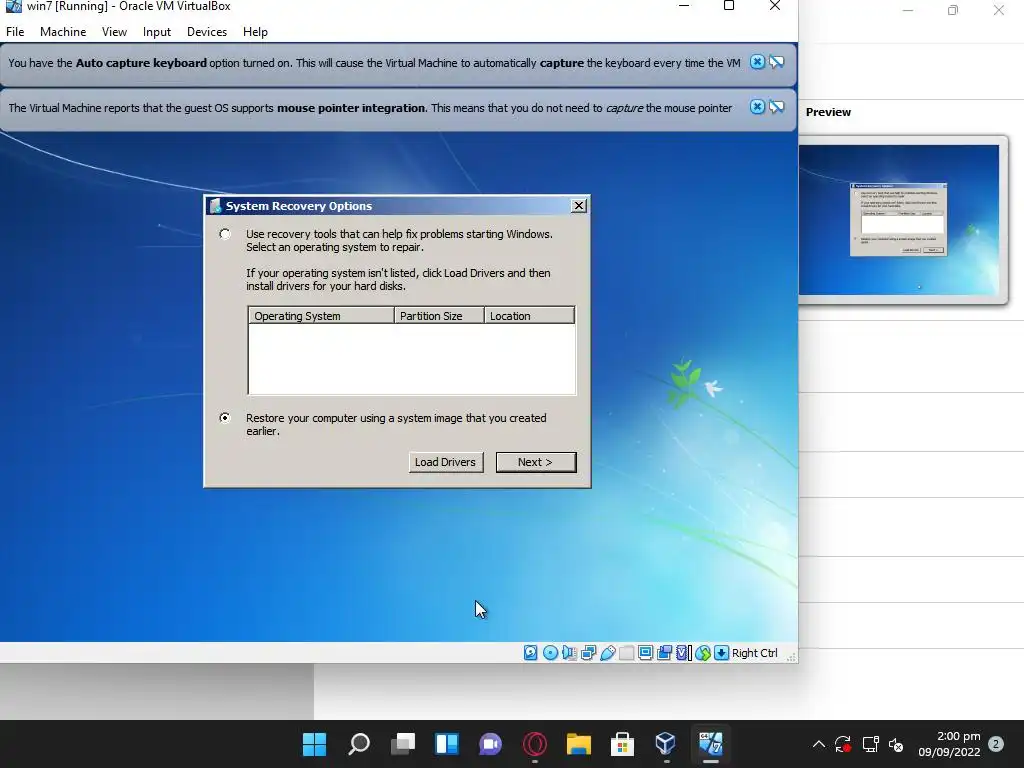1024x768 pixels.
Task: Click the VirtualBox window title bar icon
Action: [13, 6]
